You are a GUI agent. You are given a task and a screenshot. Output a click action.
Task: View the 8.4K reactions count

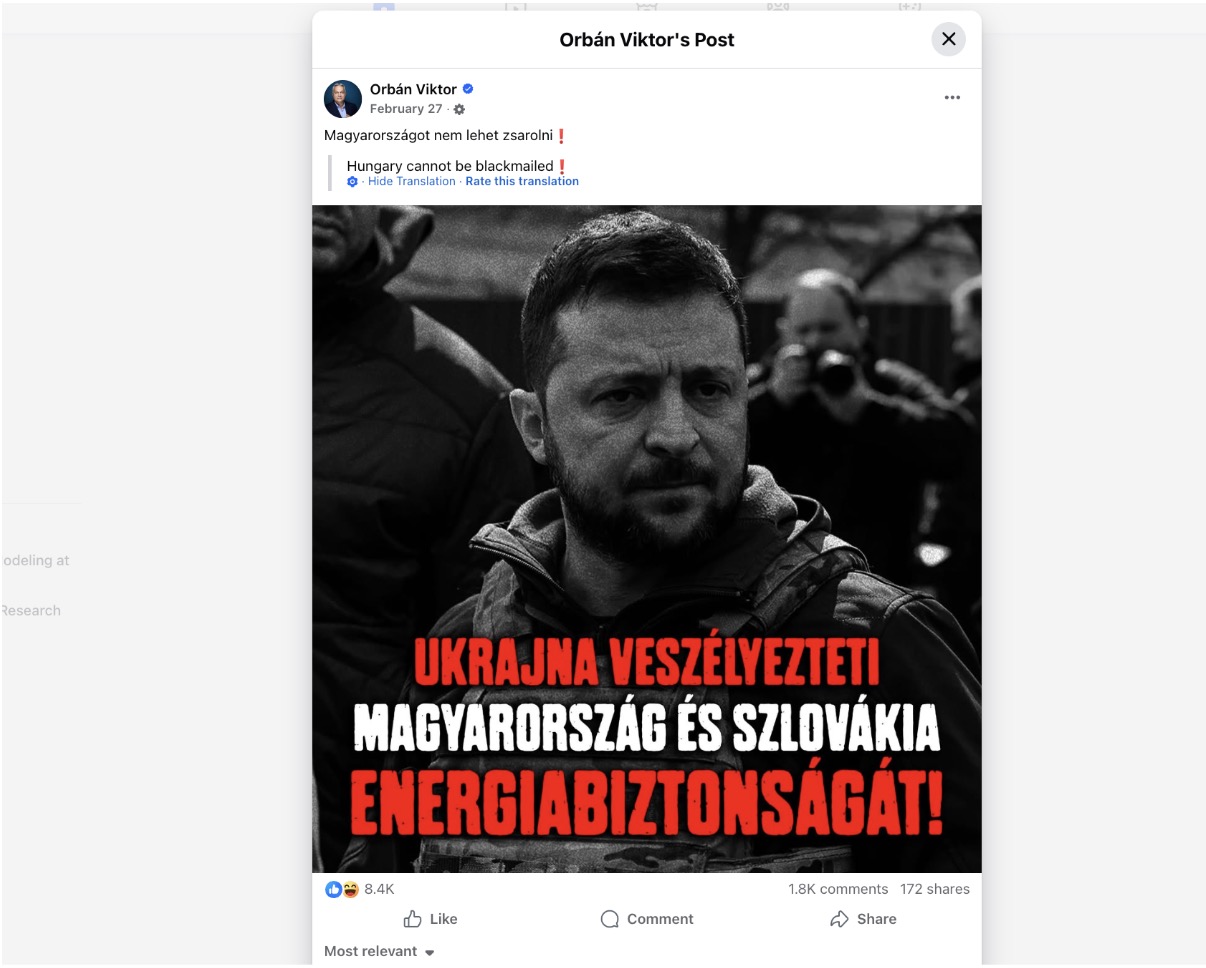click(379, 889)
